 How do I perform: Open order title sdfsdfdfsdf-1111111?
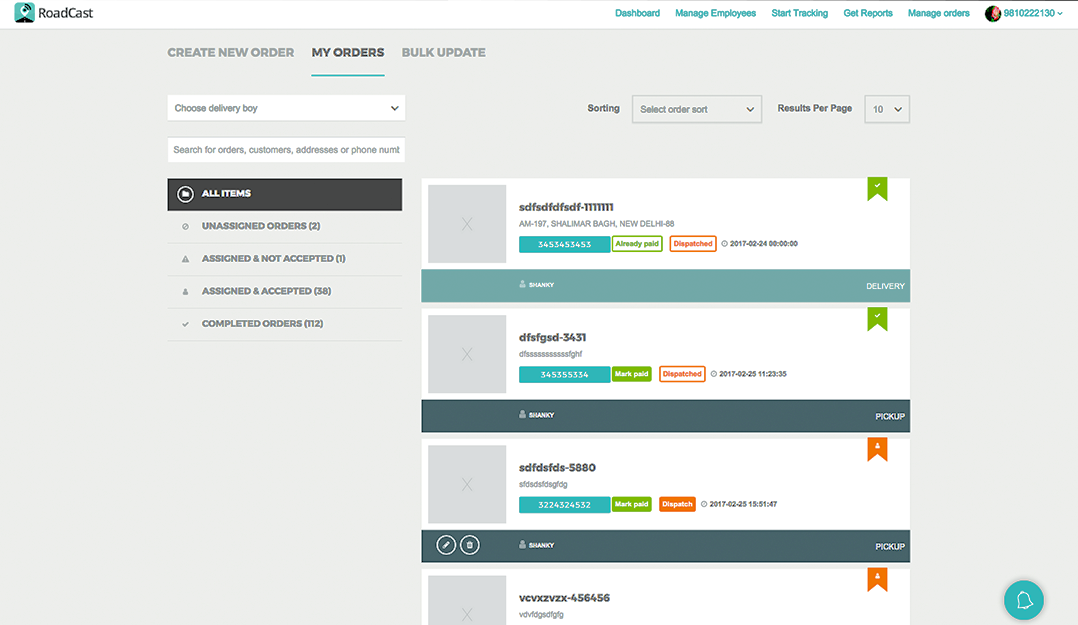pos(566,207)
